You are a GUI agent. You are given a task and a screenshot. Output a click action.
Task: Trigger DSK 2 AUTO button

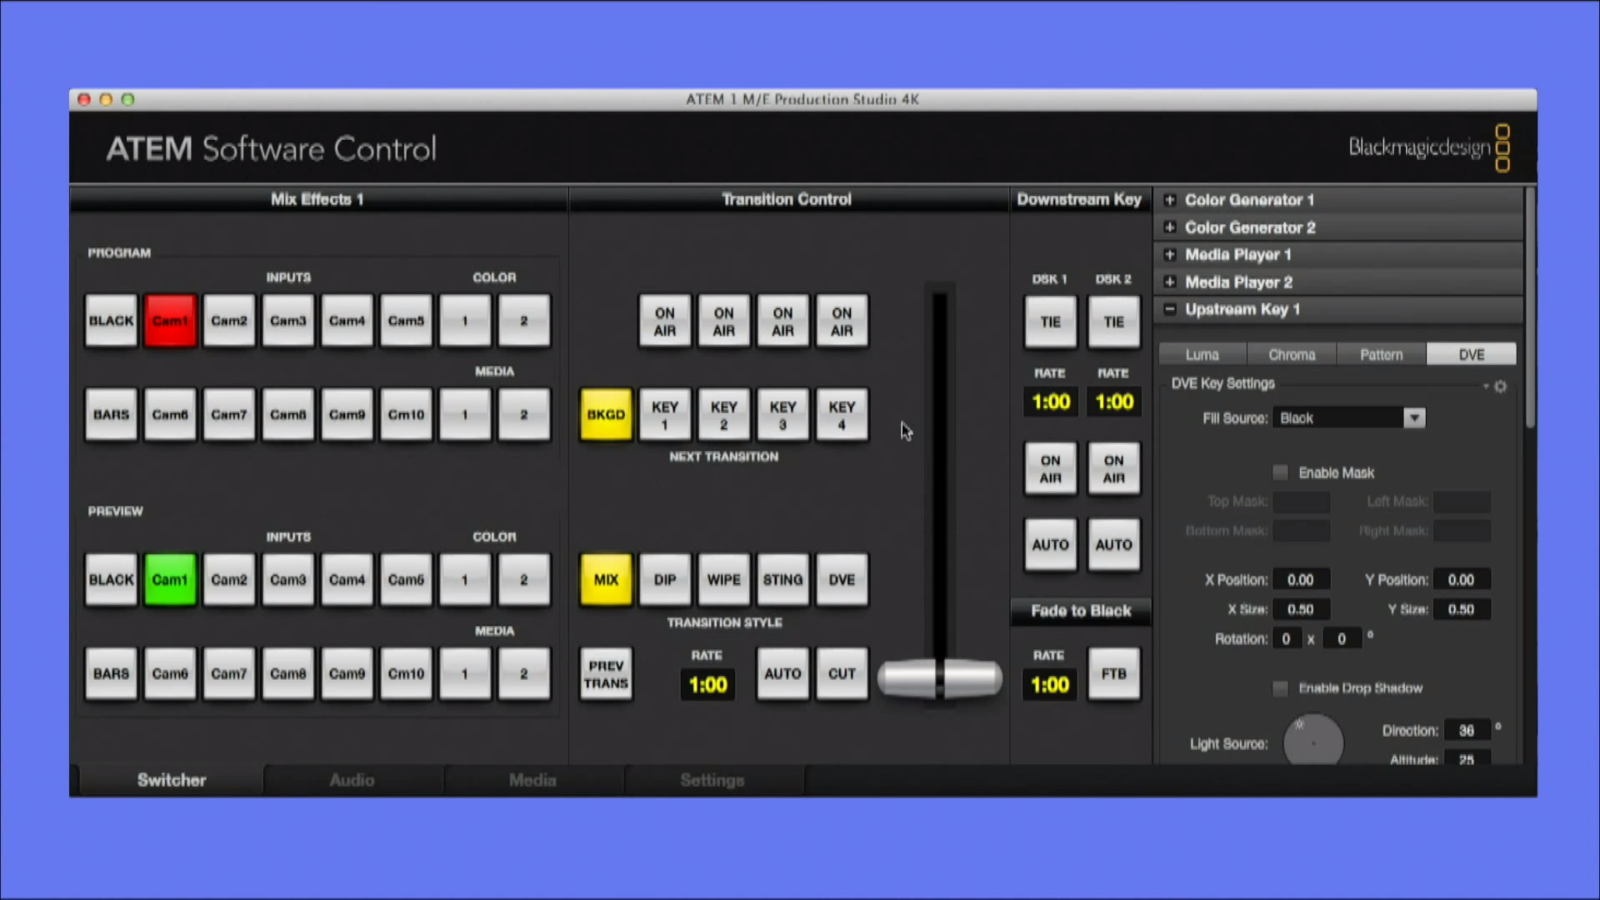point(1114,545)
